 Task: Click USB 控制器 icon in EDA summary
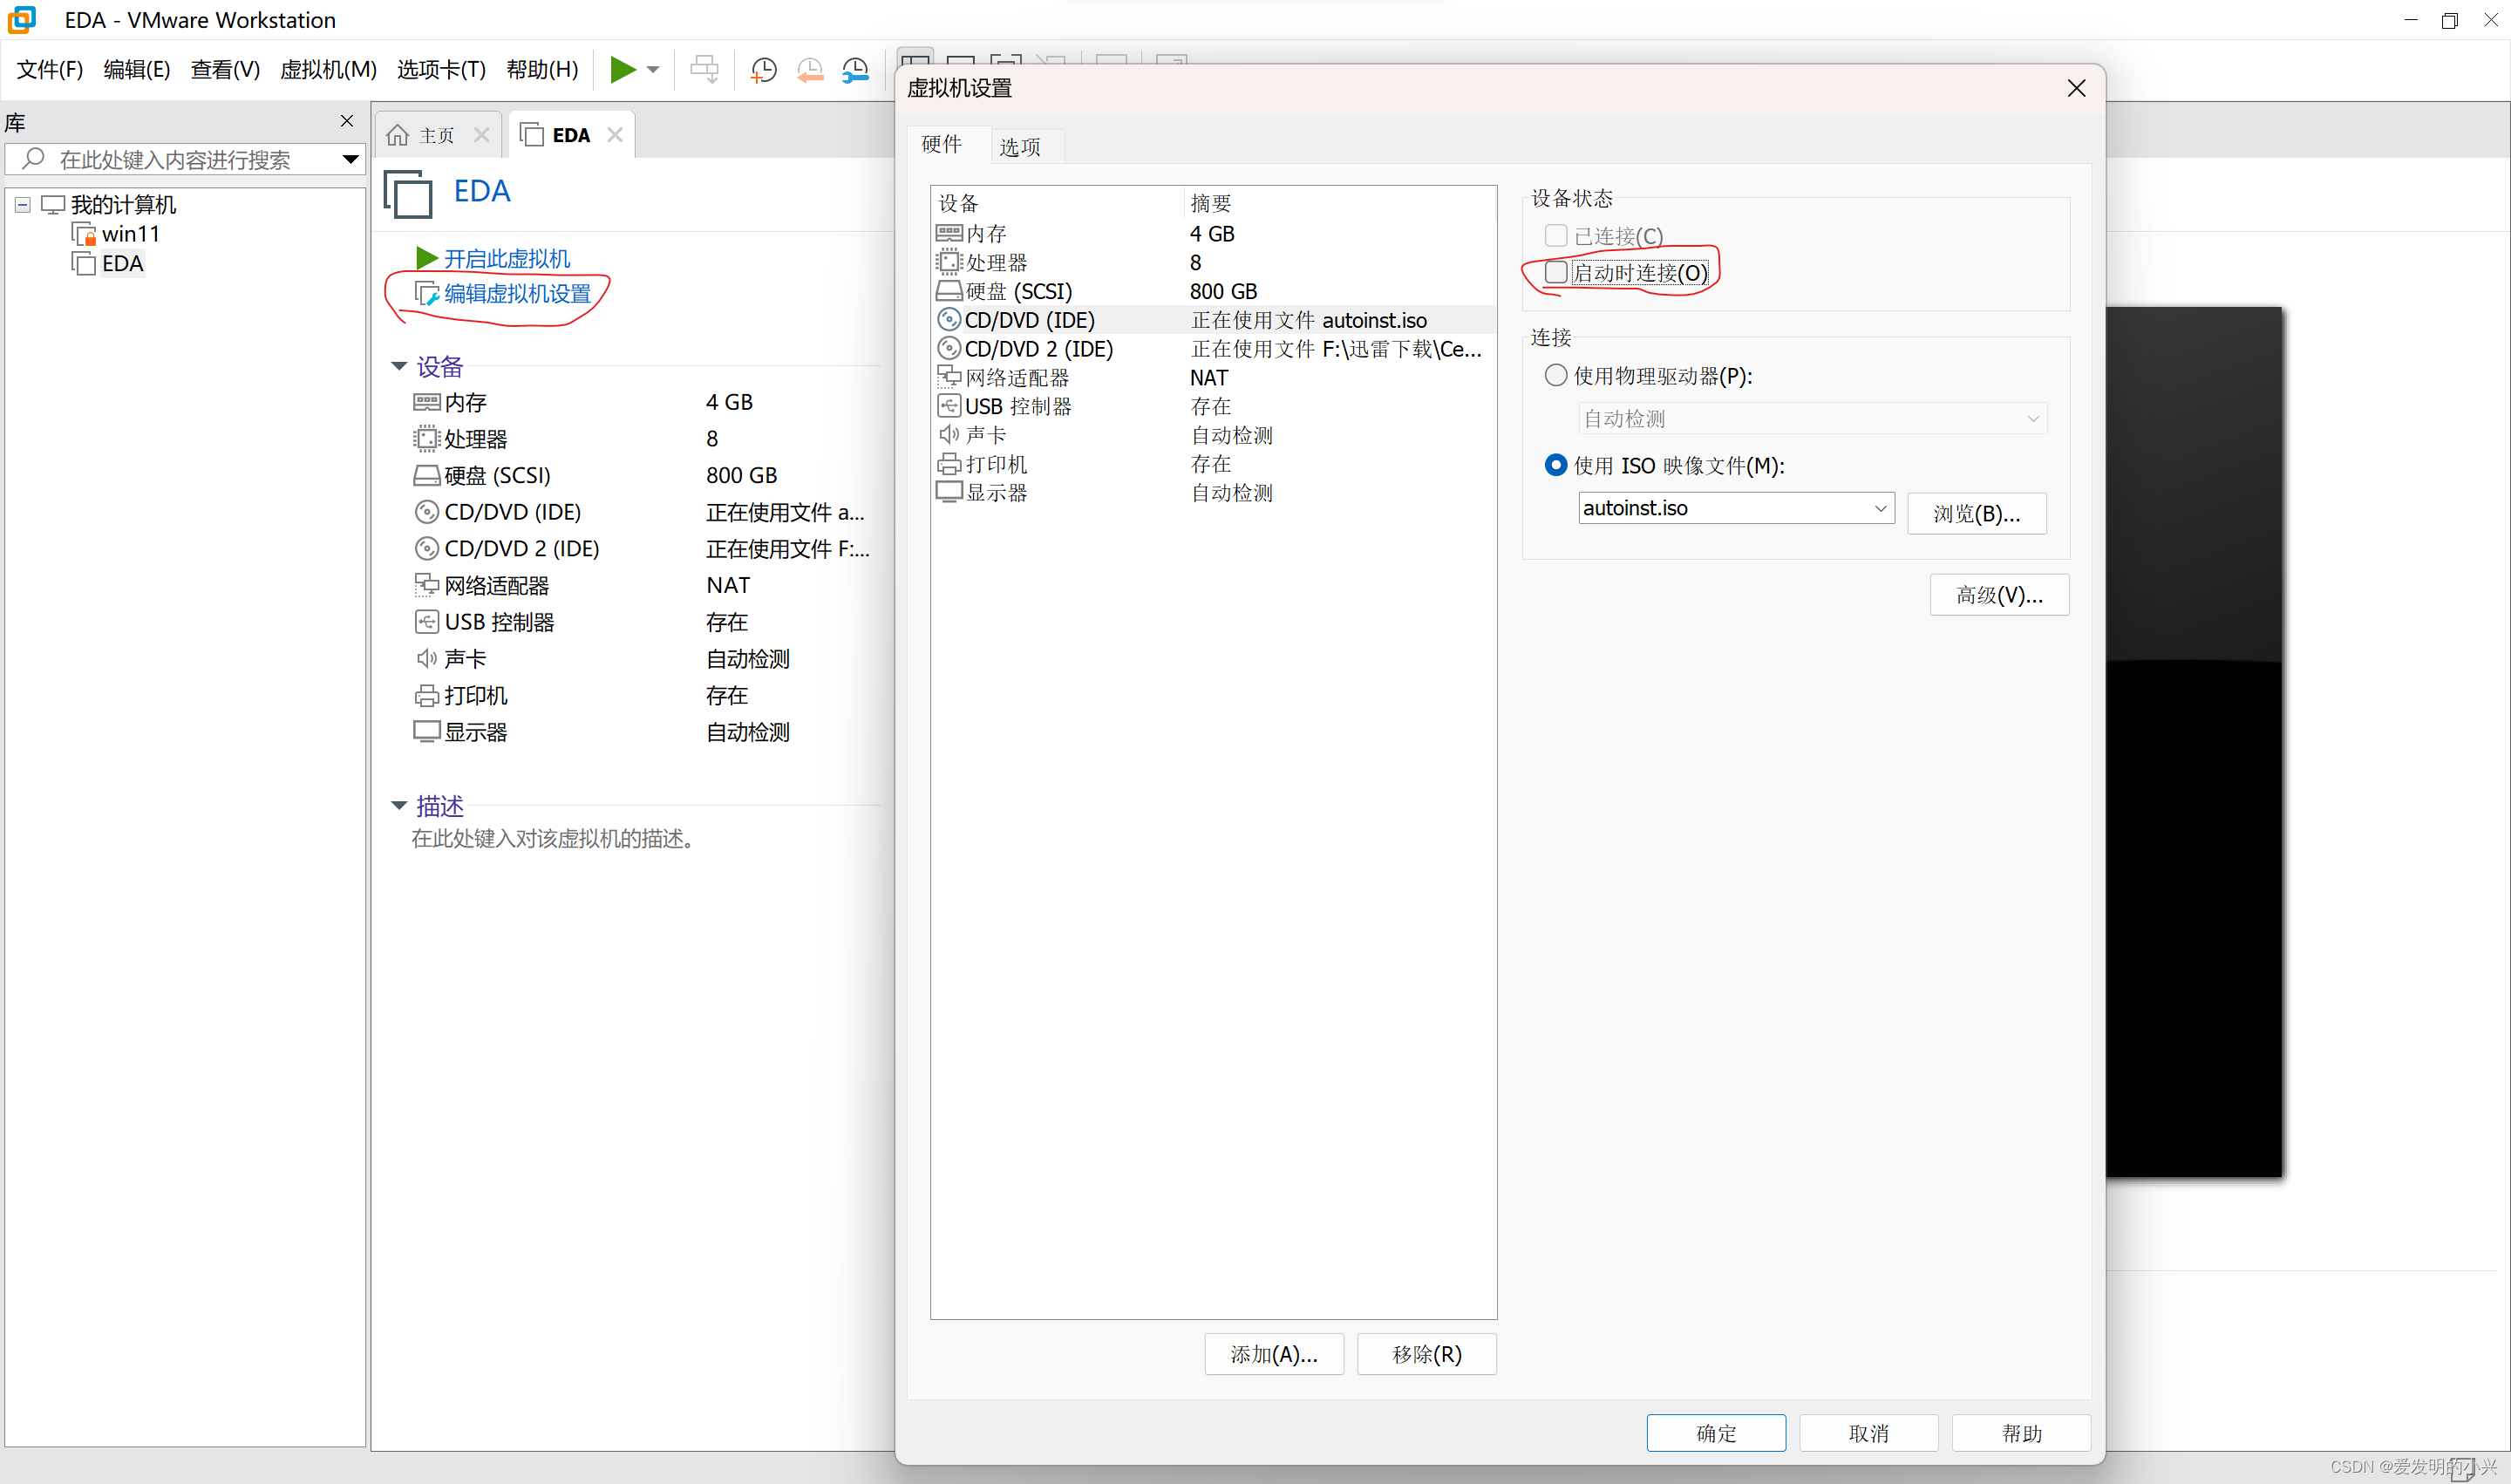pos(426,622)
